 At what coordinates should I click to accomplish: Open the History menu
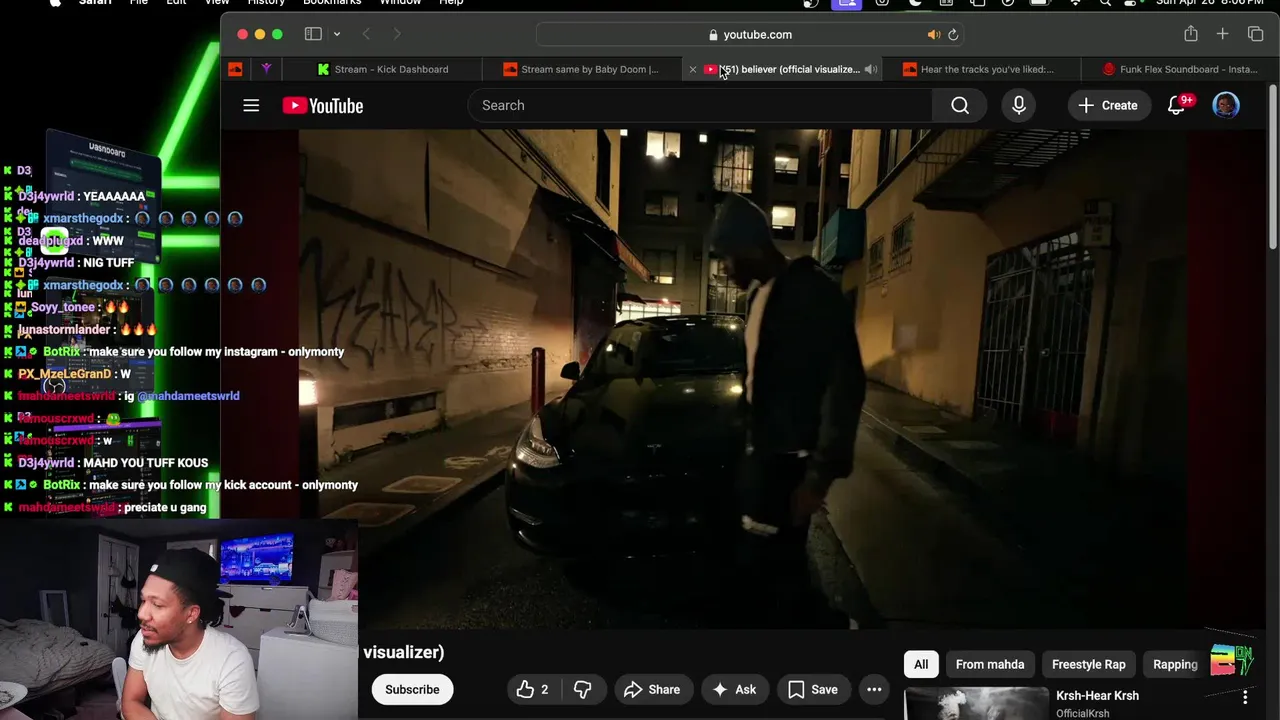[x=266, y=3]
